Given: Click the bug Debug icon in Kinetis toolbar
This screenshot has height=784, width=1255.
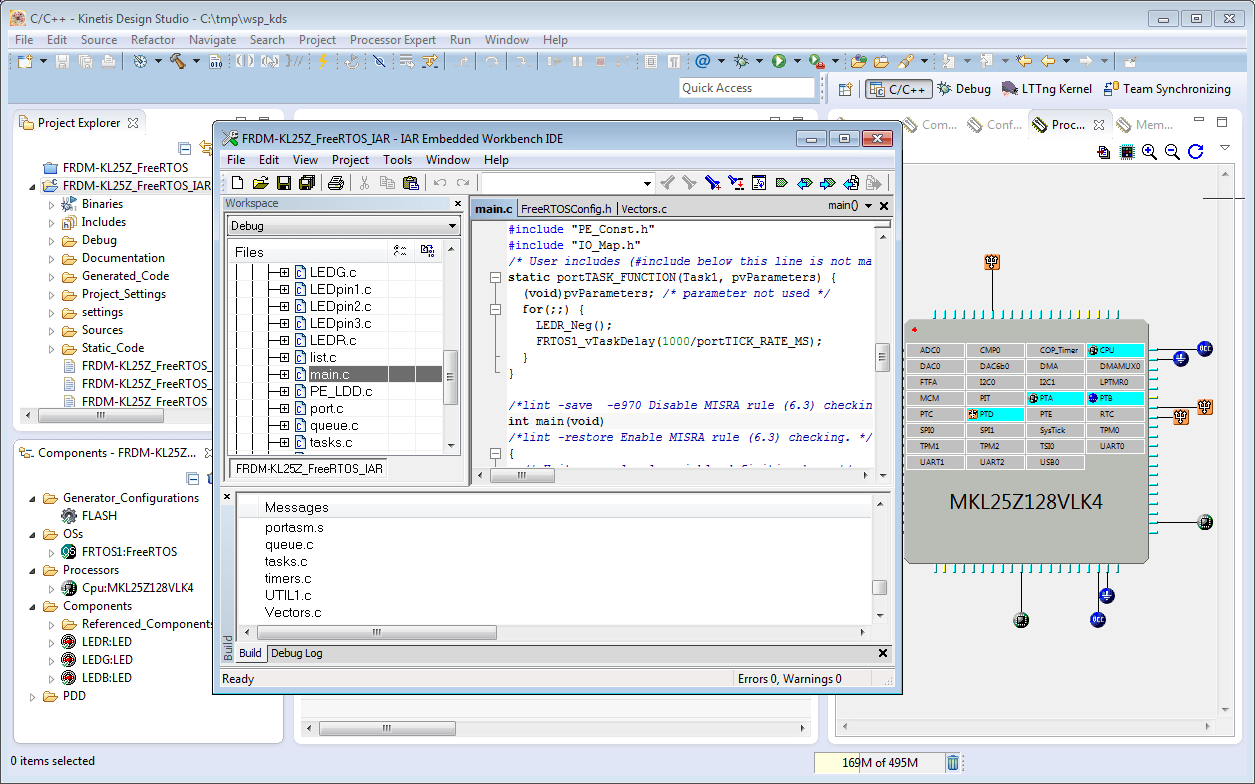Looking at the screenshot, I should point(741,62).
